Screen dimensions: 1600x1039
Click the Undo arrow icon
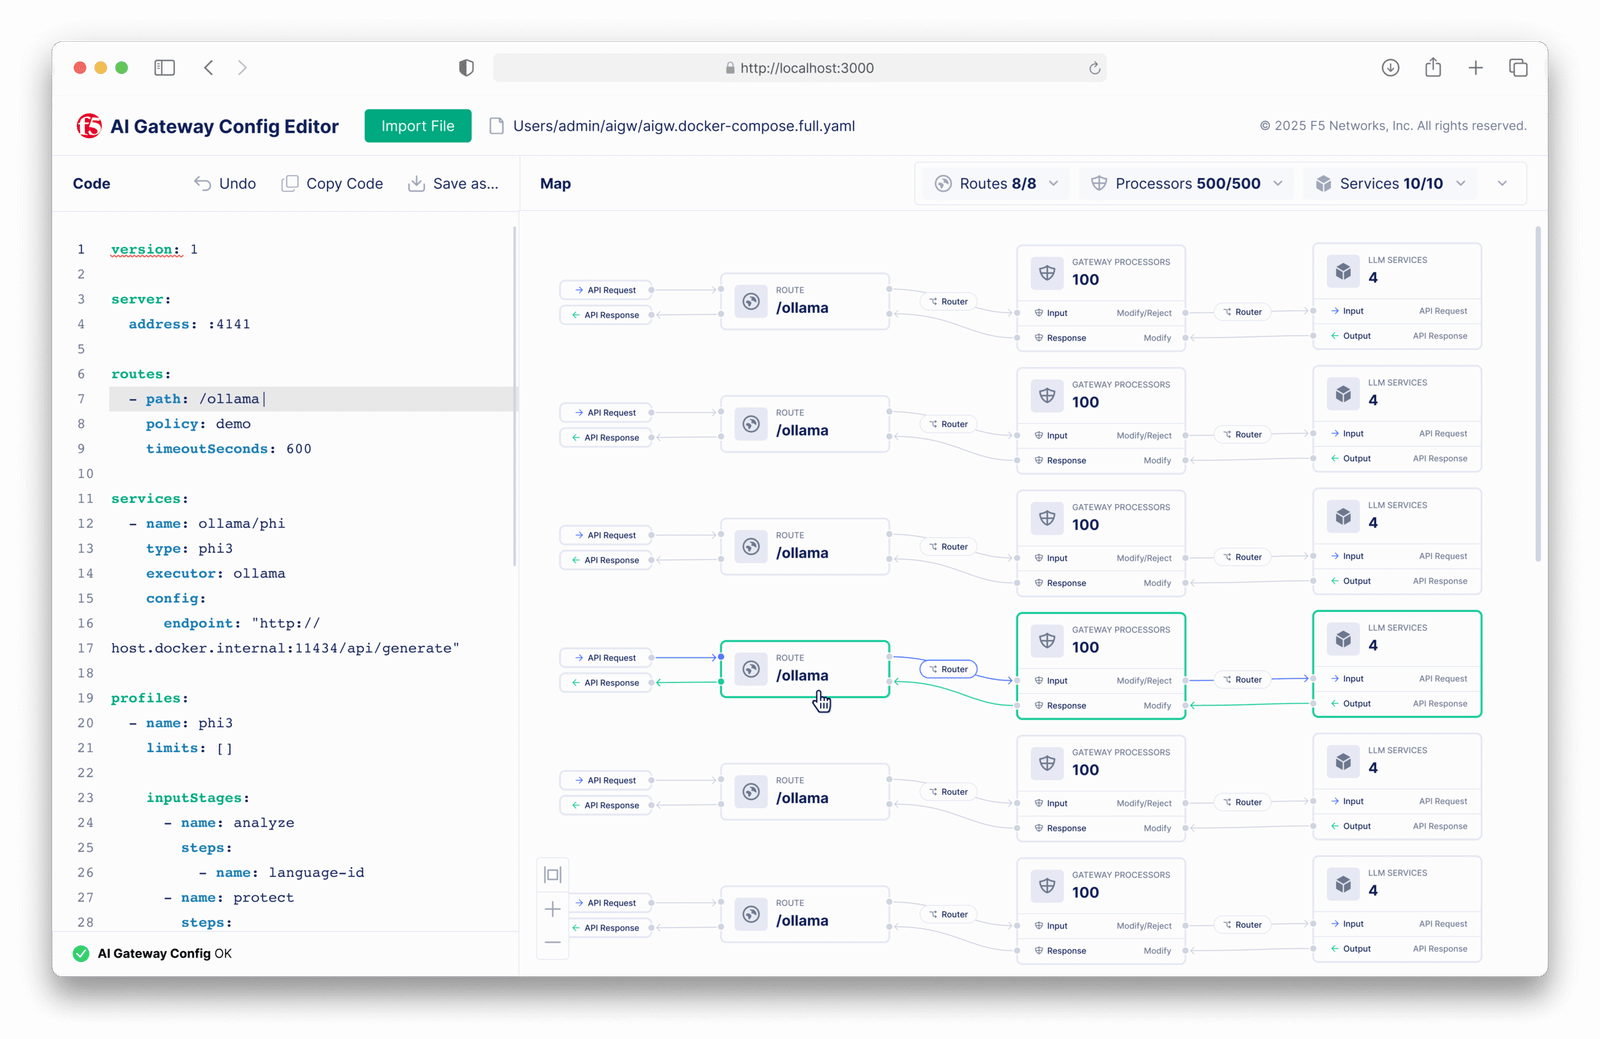[203, 184]
